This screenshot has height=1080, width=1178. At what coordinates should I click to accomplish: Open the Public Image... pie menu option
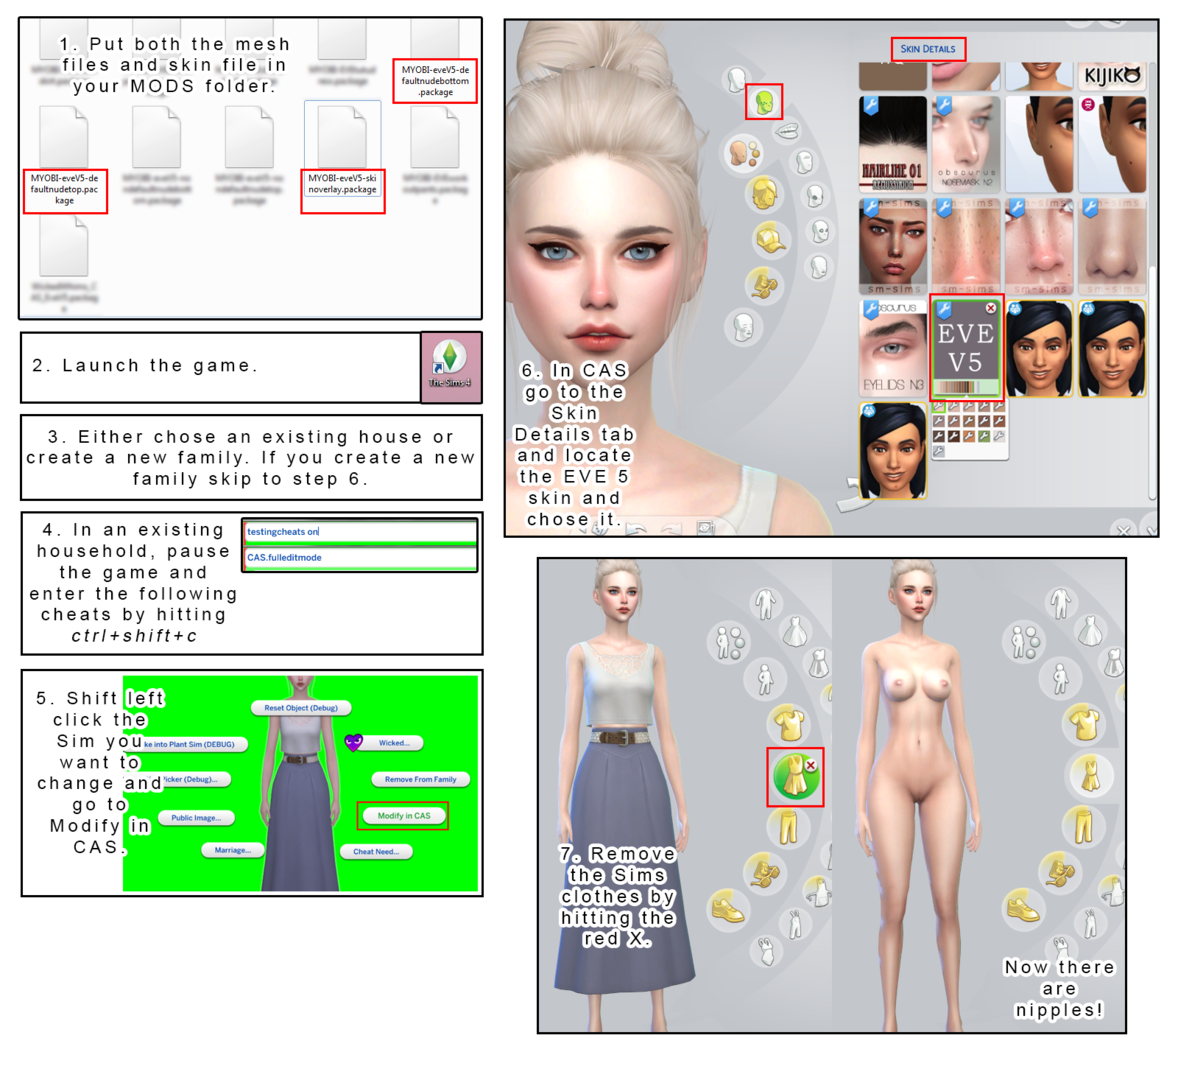click(x=195, y=818)
